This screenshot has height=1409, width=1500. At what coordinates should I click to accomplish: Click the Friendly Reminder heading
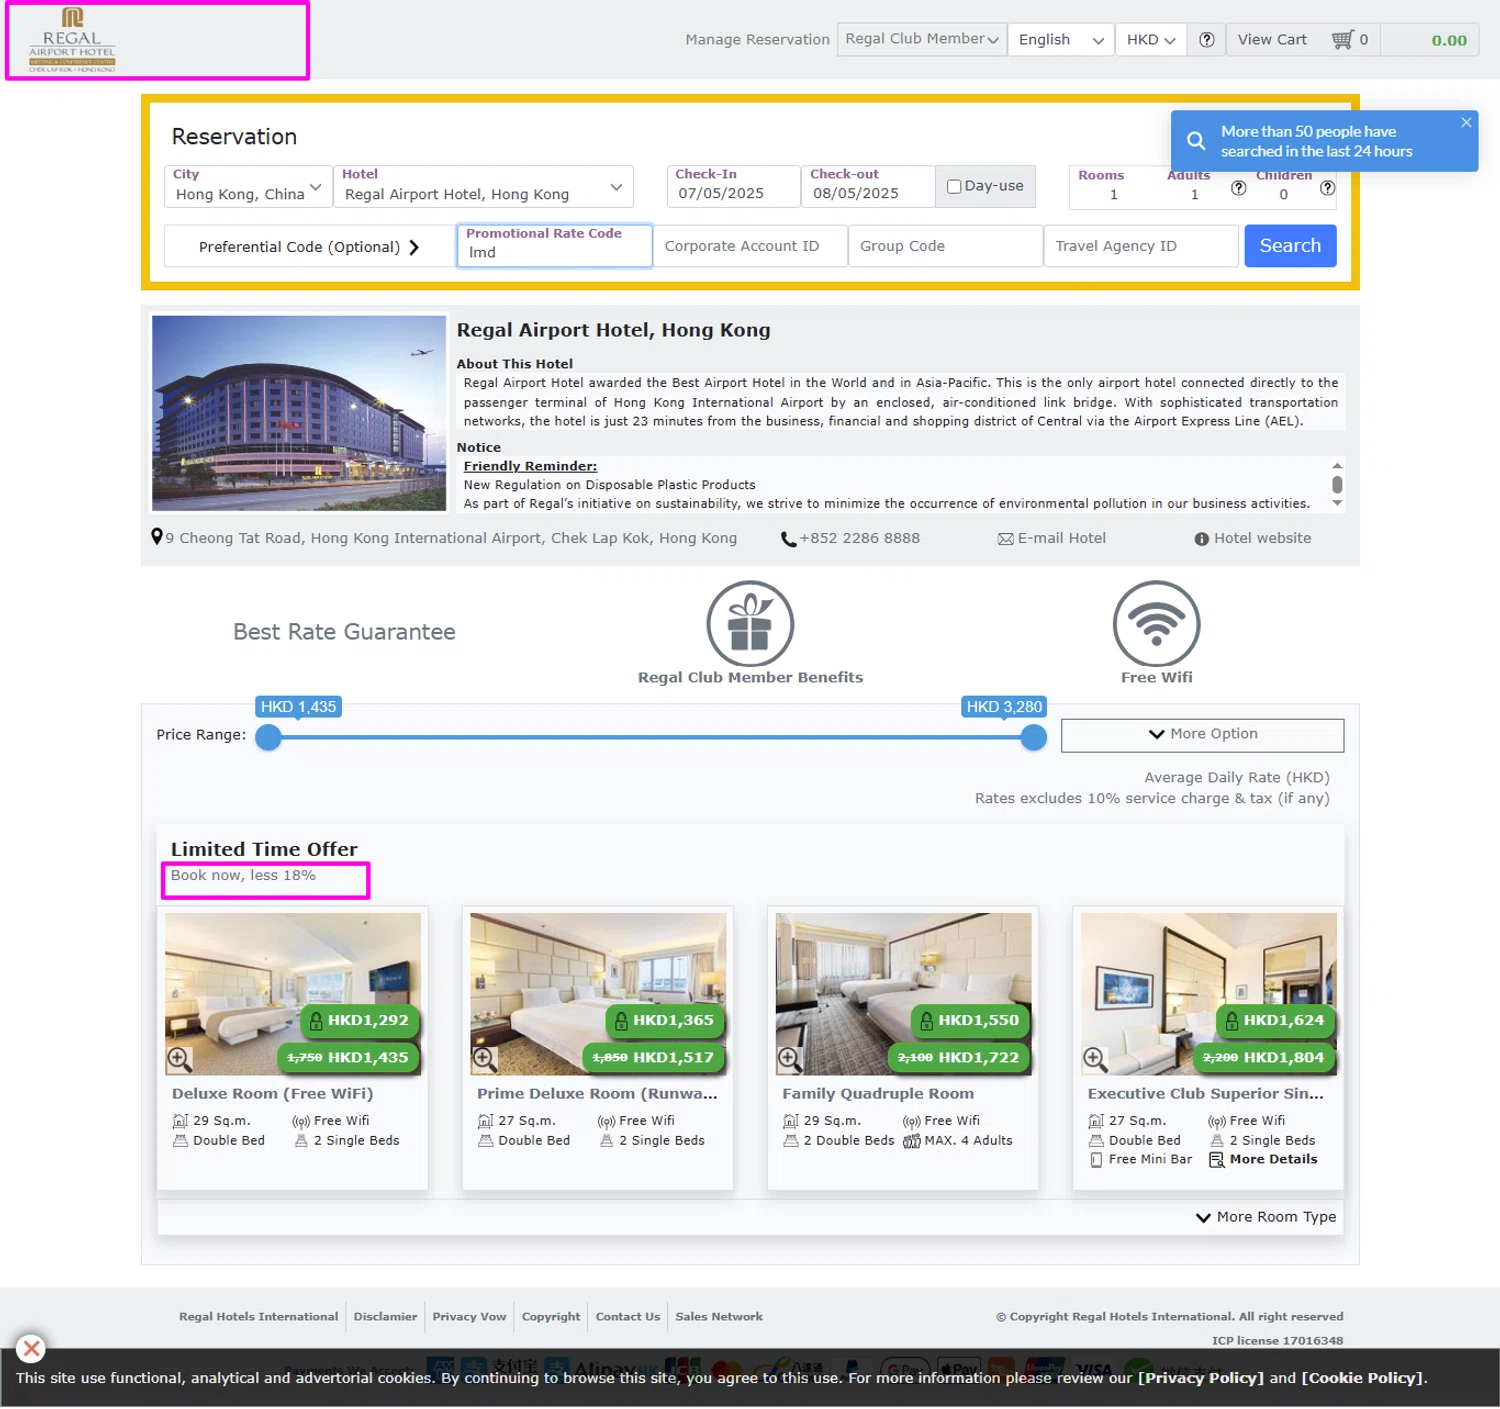click(x=530, y=467)
